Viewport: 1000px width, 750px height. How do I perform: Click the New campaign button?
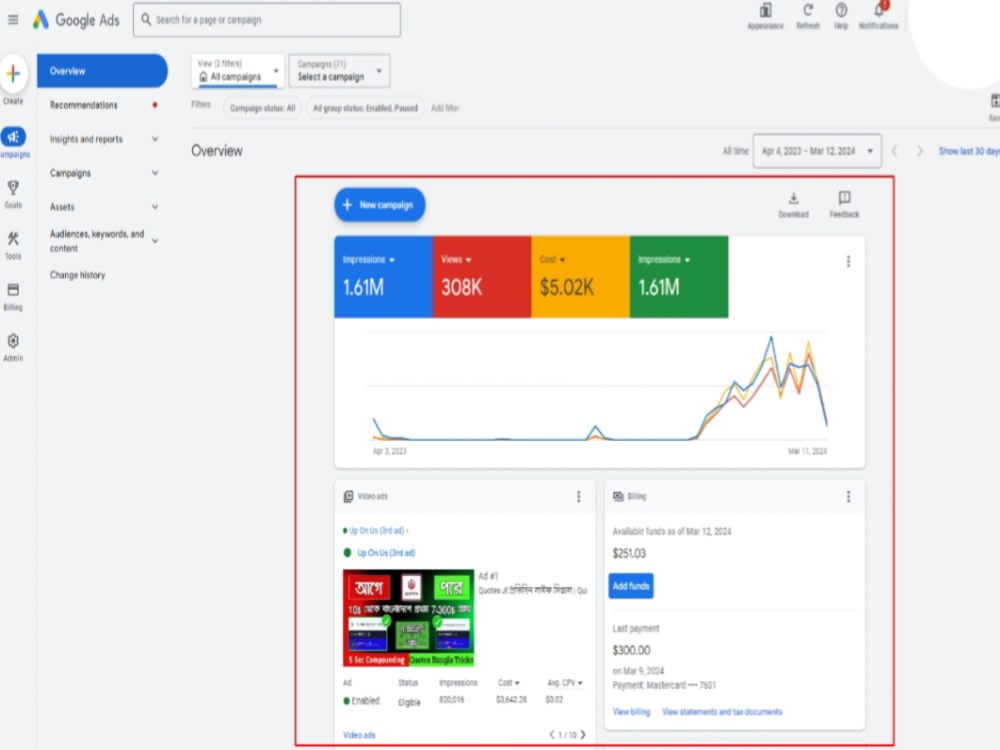click(379, 205)
